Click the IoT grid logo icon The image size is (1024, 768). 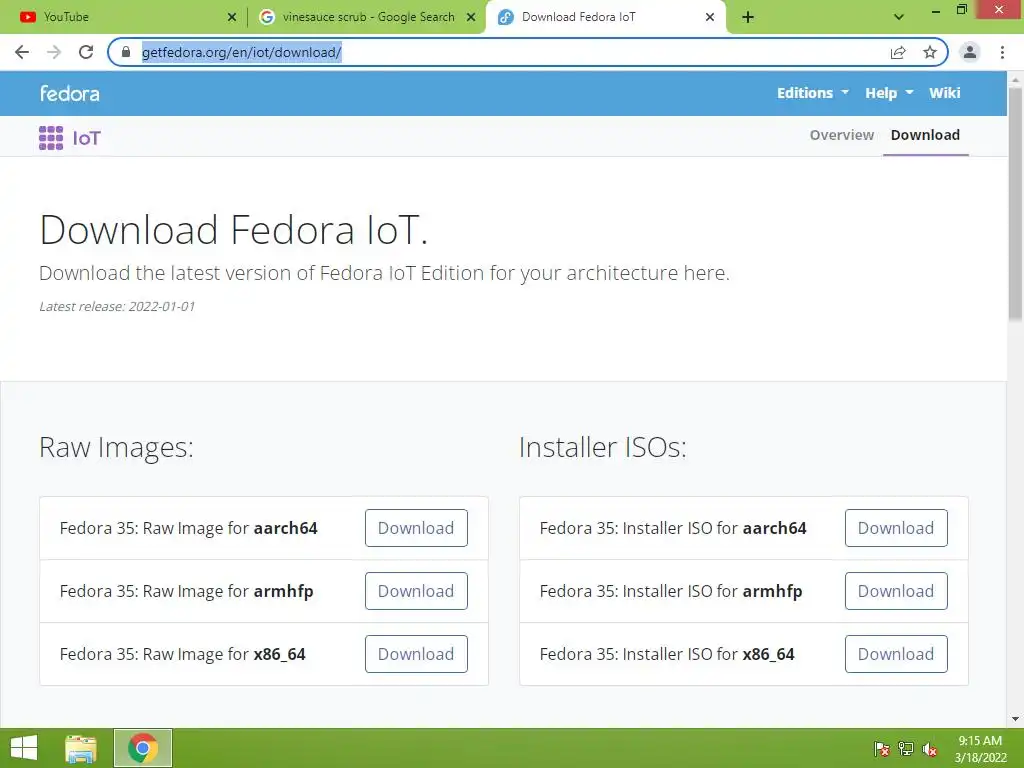[51, 138]
